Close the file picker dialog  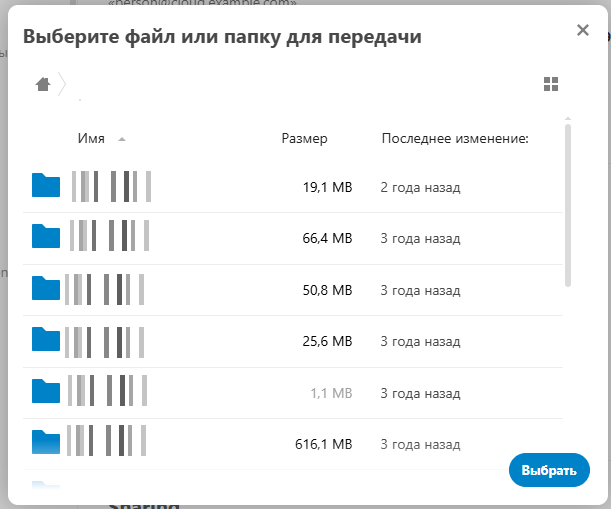pos(583,30)
